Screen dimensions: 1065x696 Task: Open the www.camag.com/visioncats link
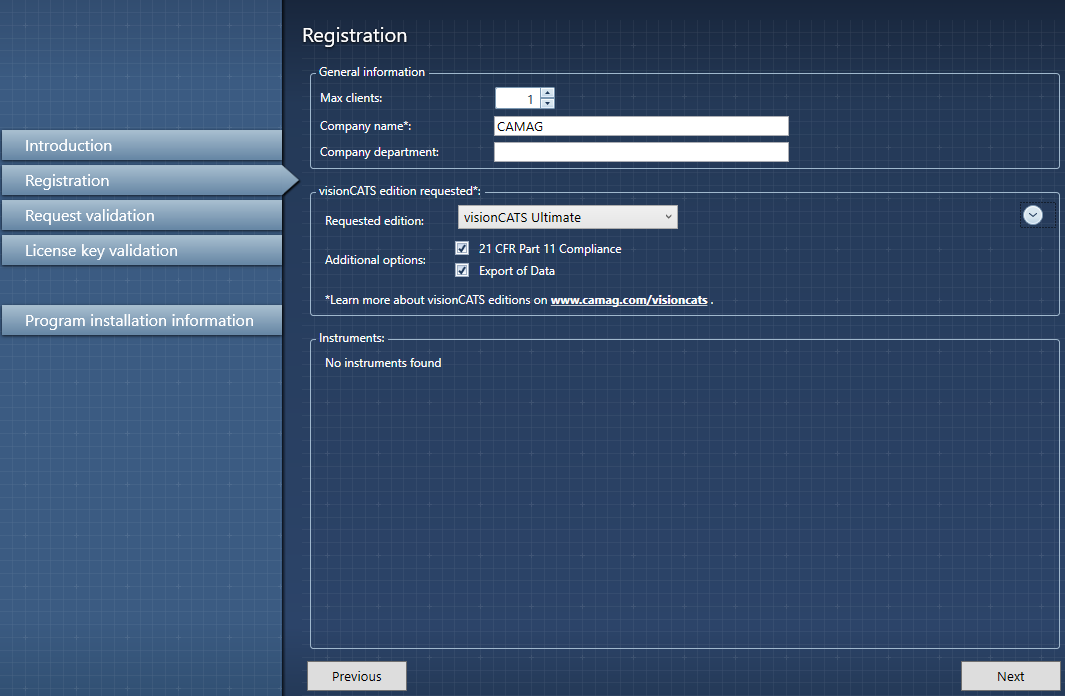click(x=629, y=300)
